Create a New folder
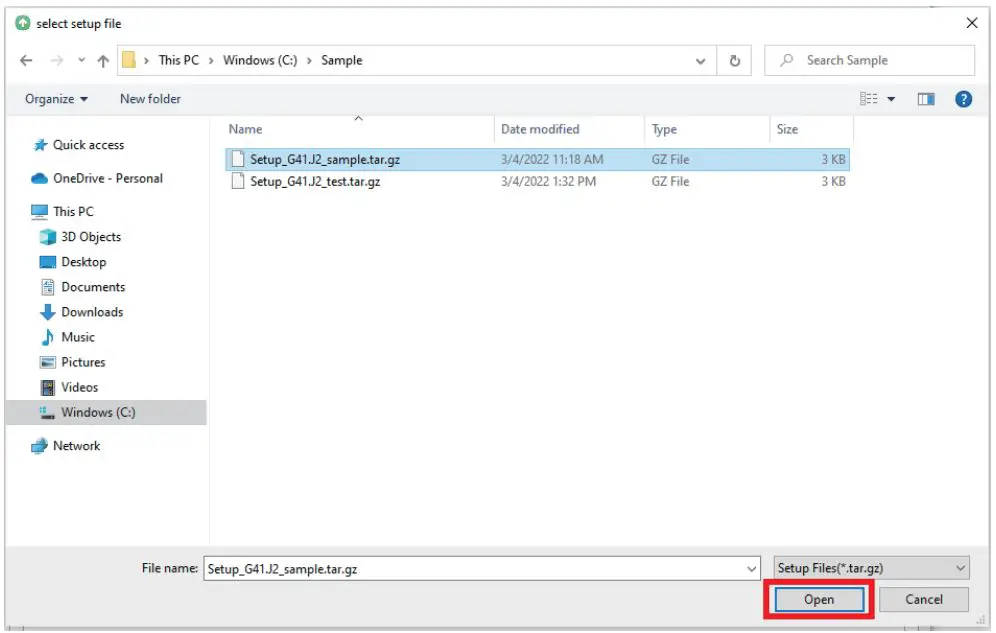The height and width of the screenshot is (633, 996). (x=151, y=99)
